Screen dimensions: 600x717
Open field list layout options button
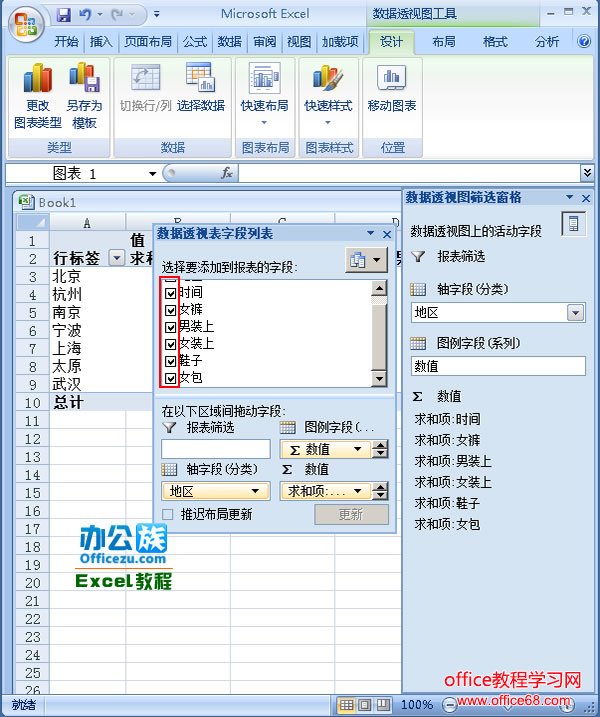click(366, 260)
